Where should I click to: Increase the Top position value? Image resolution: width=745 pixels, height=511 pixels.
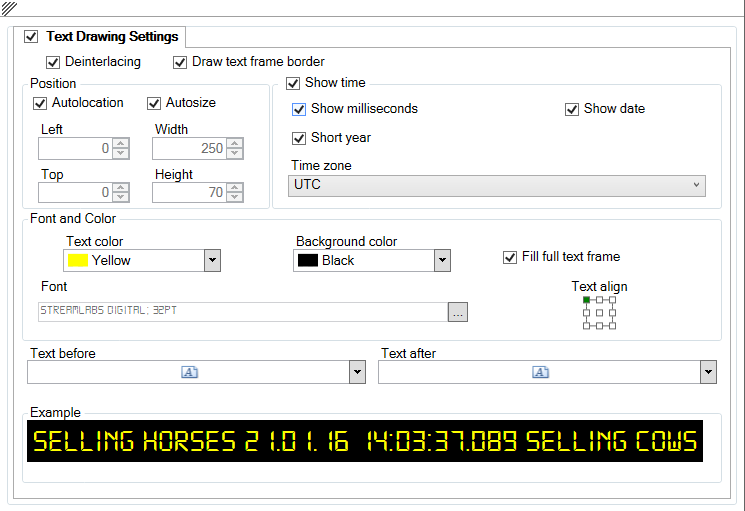coord(121,187)
